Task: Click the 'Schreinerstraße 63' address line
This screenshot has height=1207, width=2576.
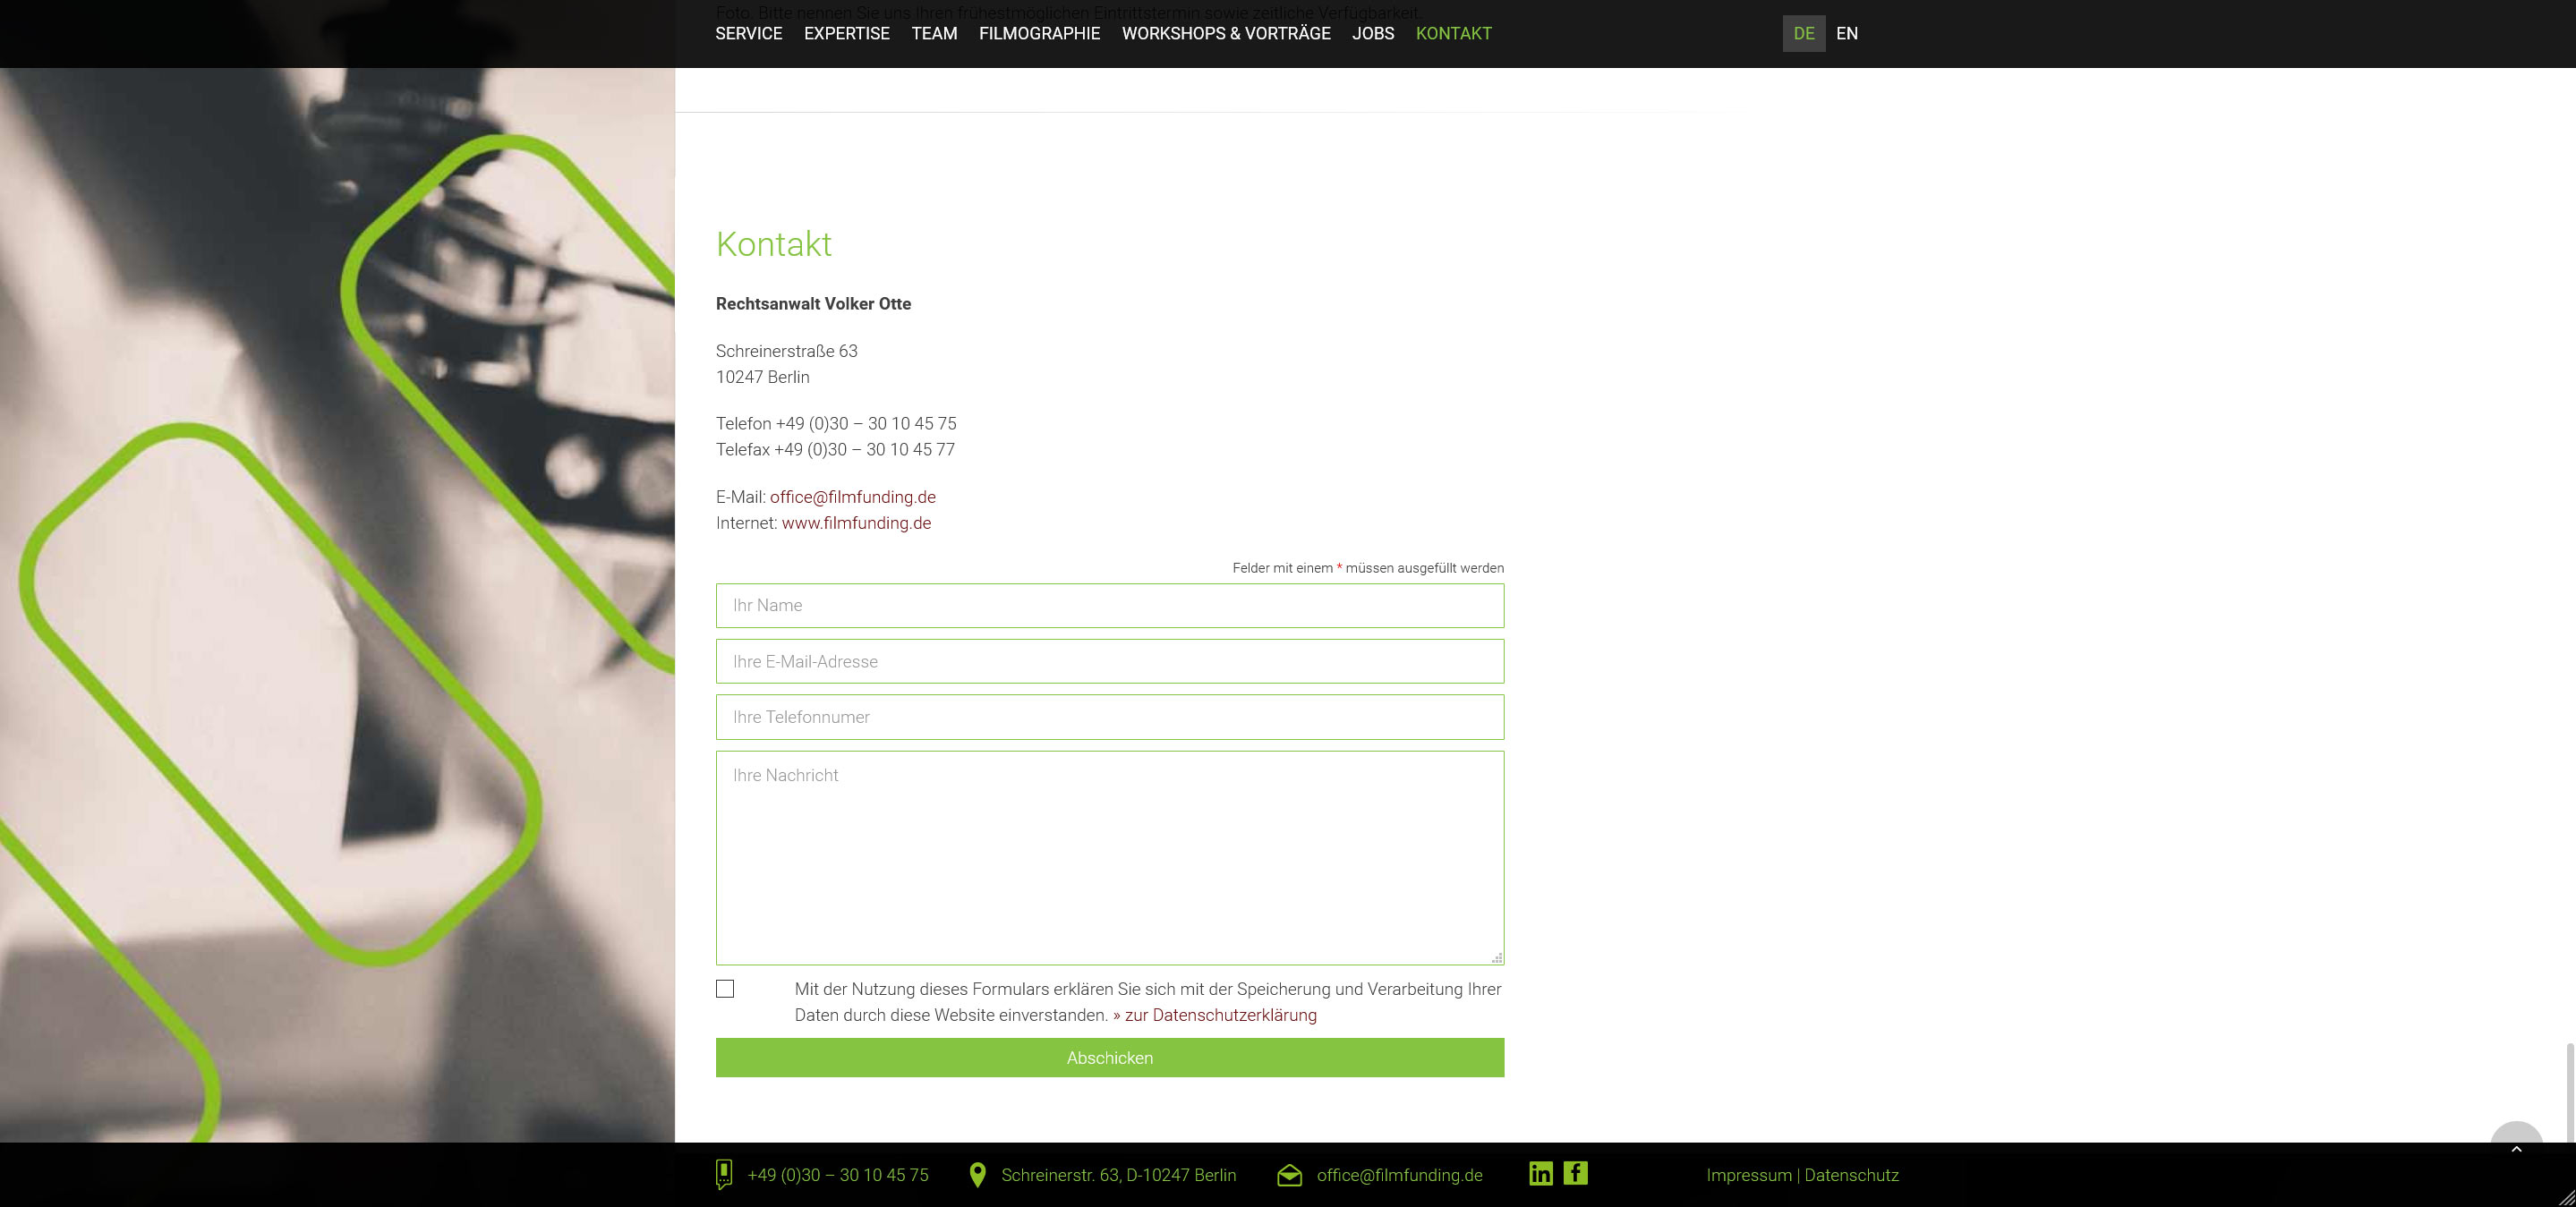Action: [x=787, y=351]
